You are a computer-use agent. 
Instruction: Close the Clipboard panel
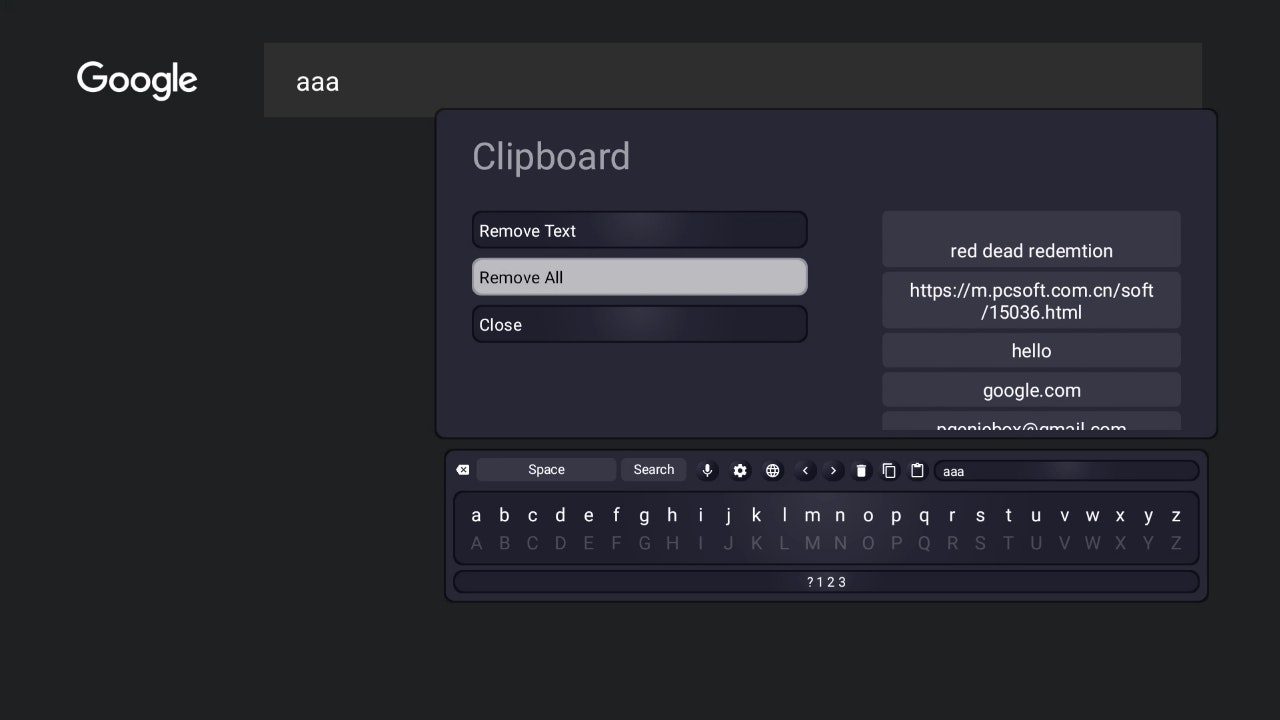click(x=639, y=324)
